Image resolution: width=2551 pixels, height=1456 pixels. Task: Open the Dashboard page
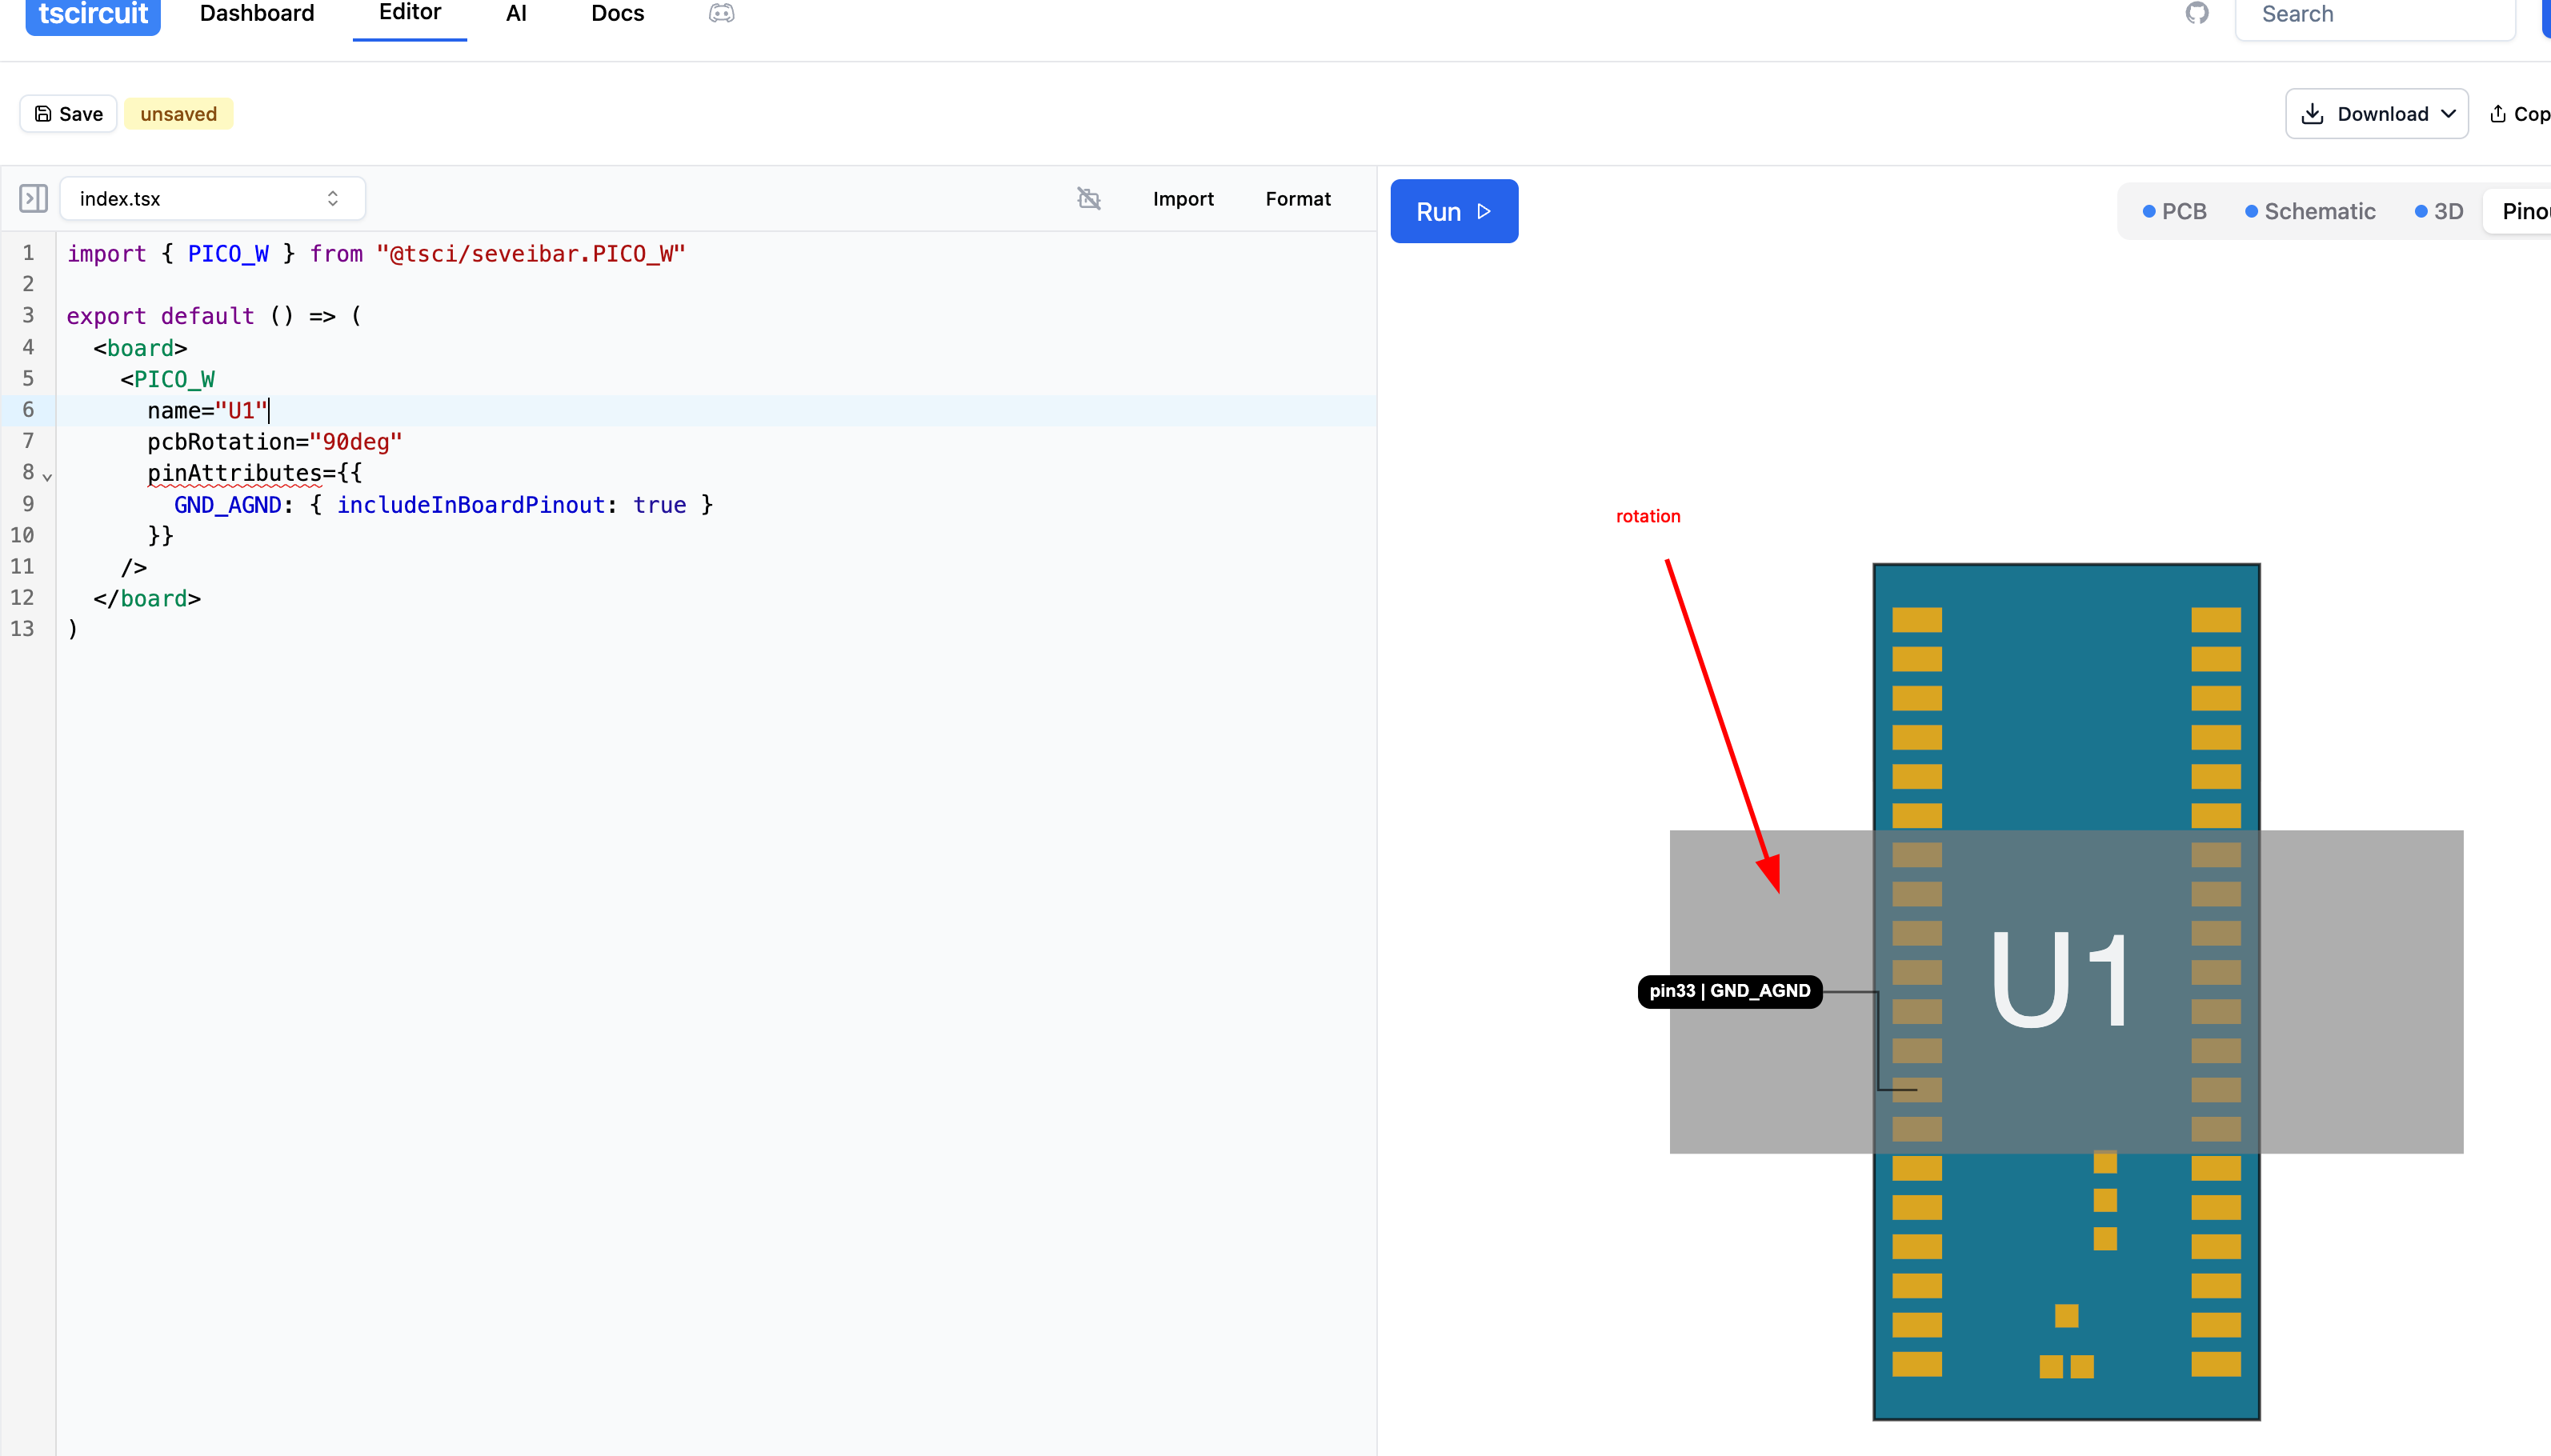click(257, 14)
